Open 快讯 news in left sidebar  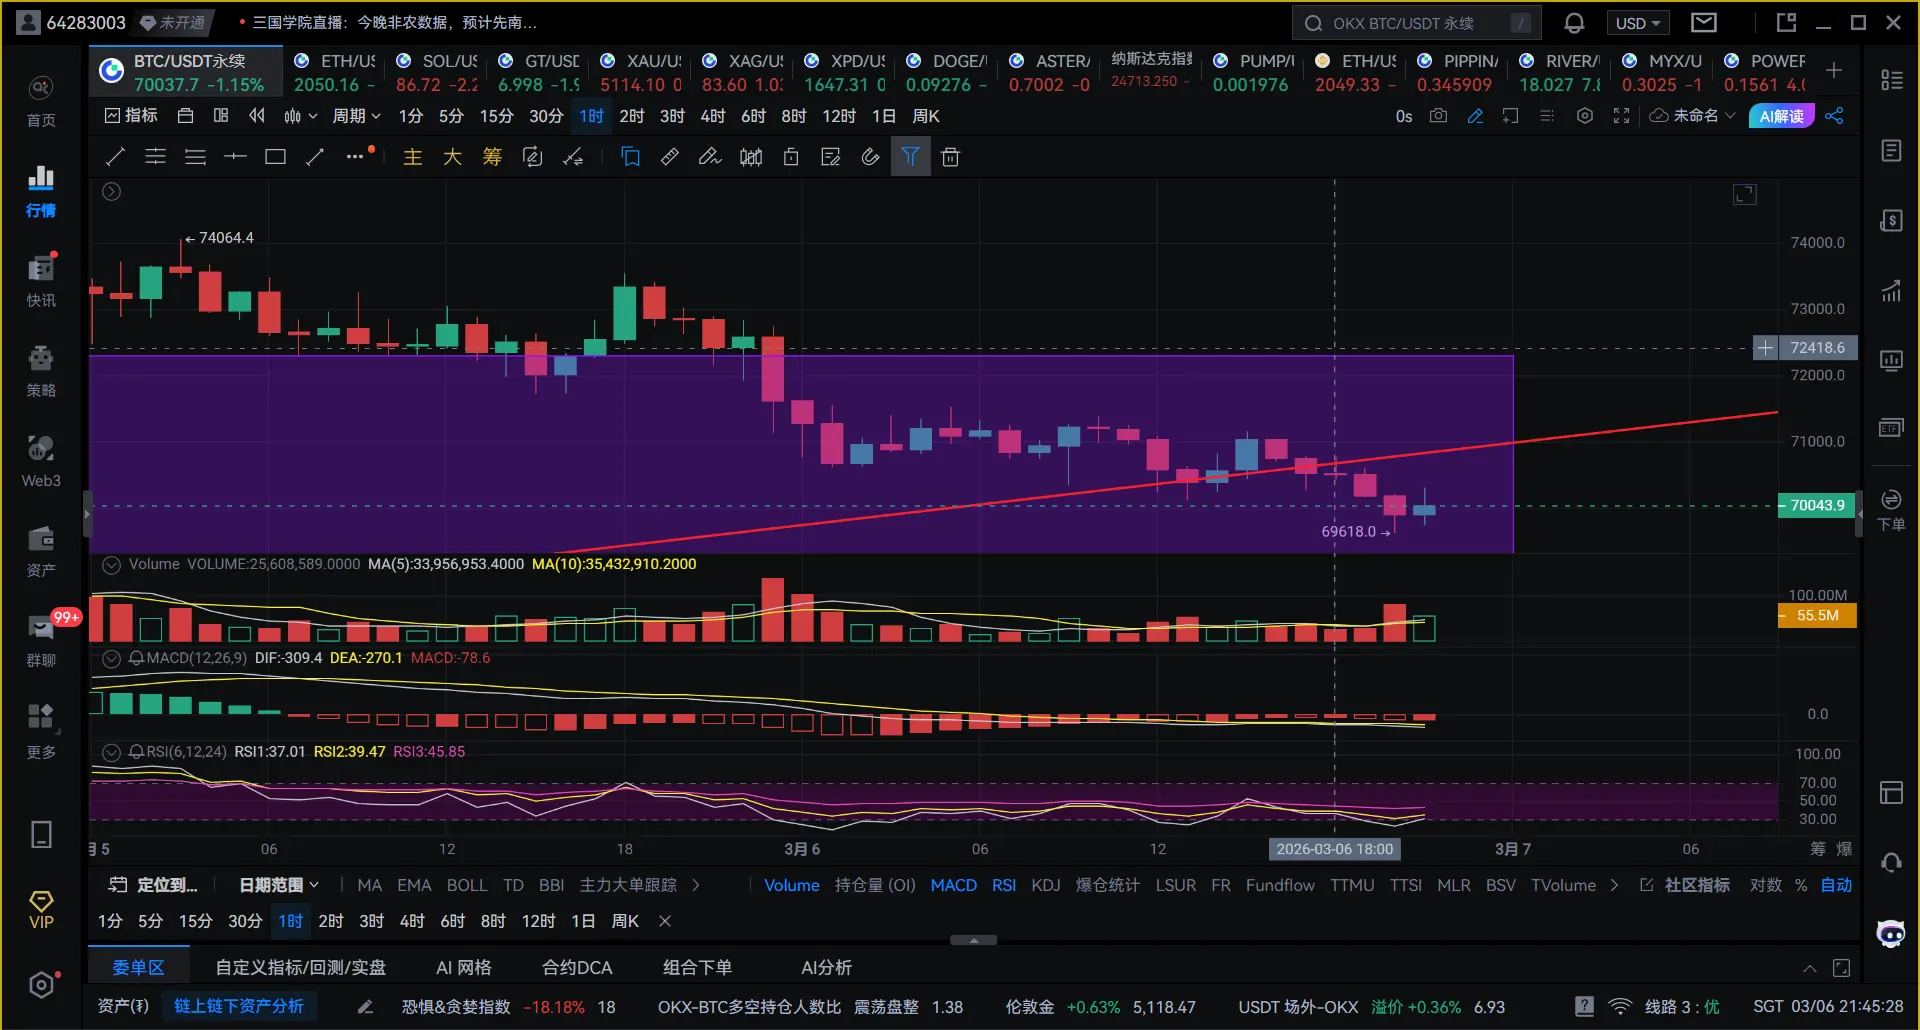(41, 280)
